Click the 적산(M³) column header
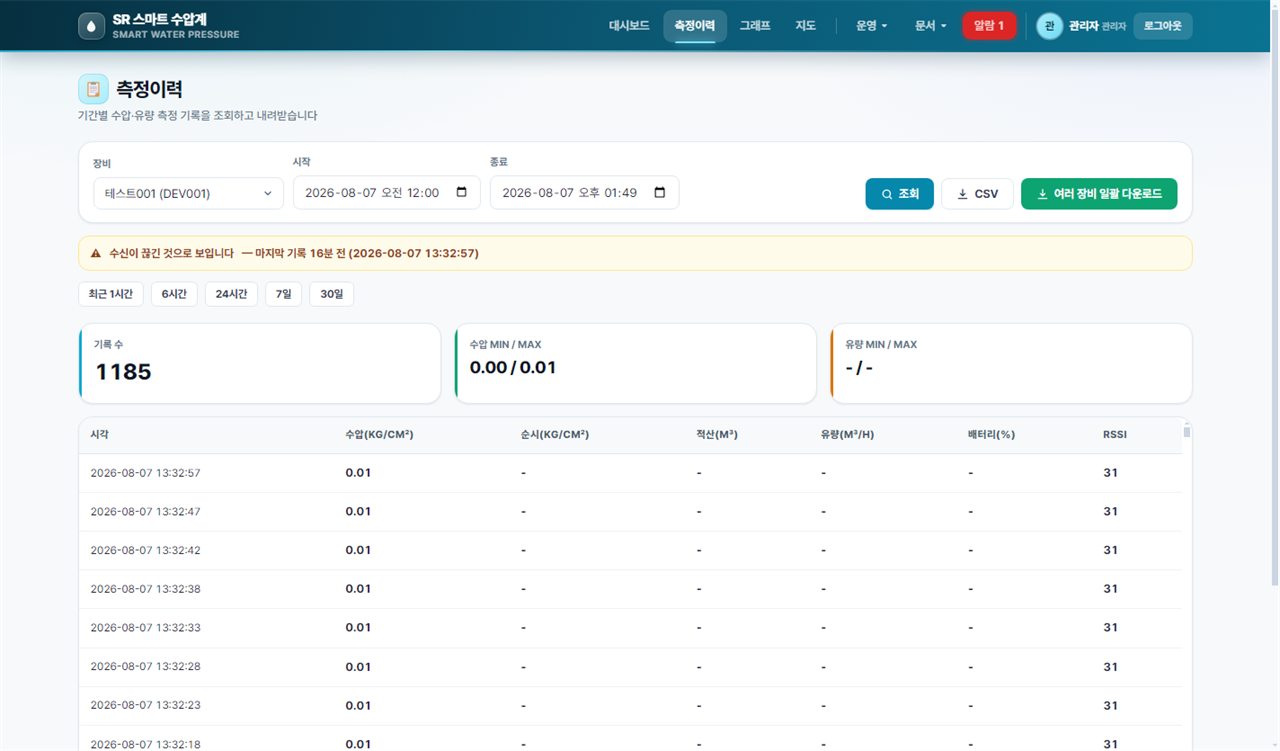 717,435
